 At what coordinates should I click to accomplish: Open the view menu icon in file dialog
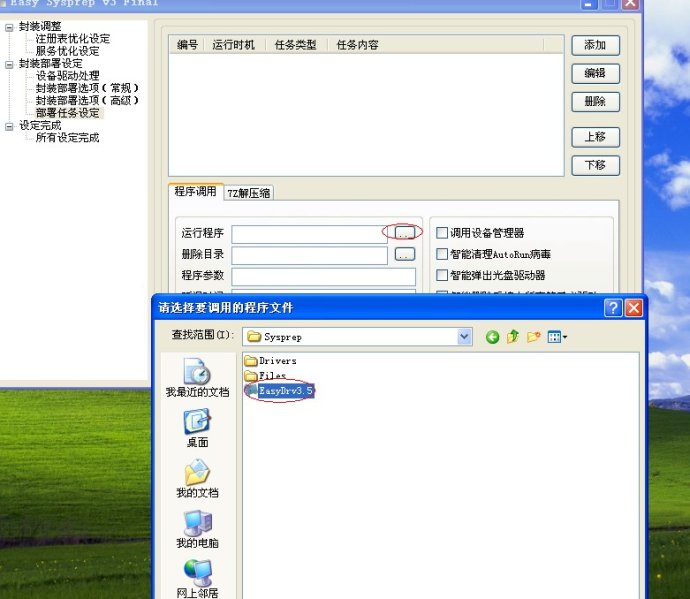pos(557,337)
